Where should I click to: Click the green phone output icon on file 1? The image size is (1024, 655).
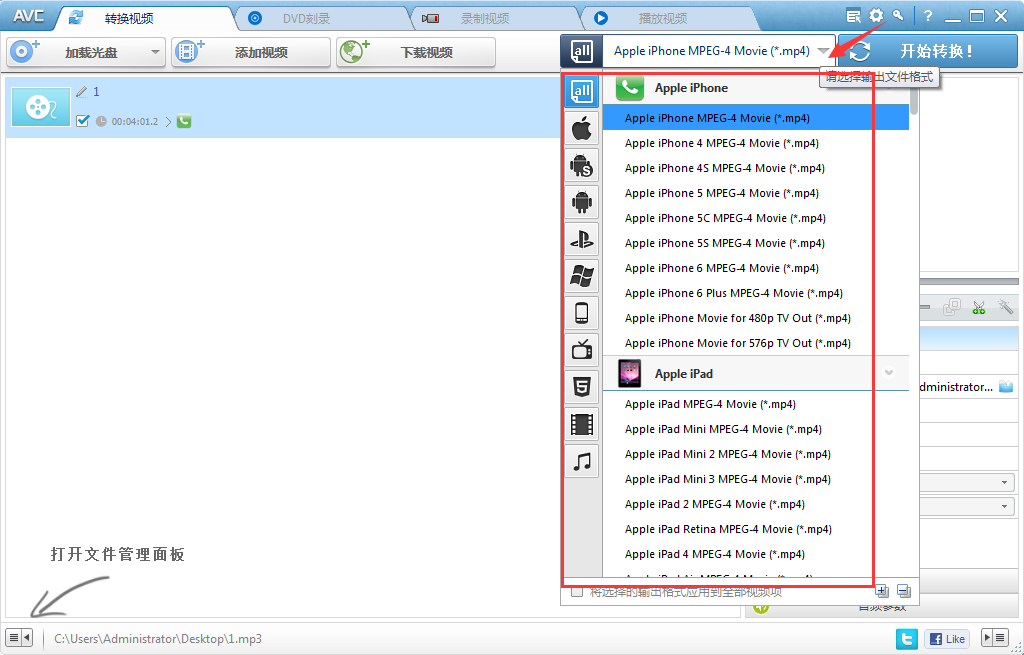(184, 121)
